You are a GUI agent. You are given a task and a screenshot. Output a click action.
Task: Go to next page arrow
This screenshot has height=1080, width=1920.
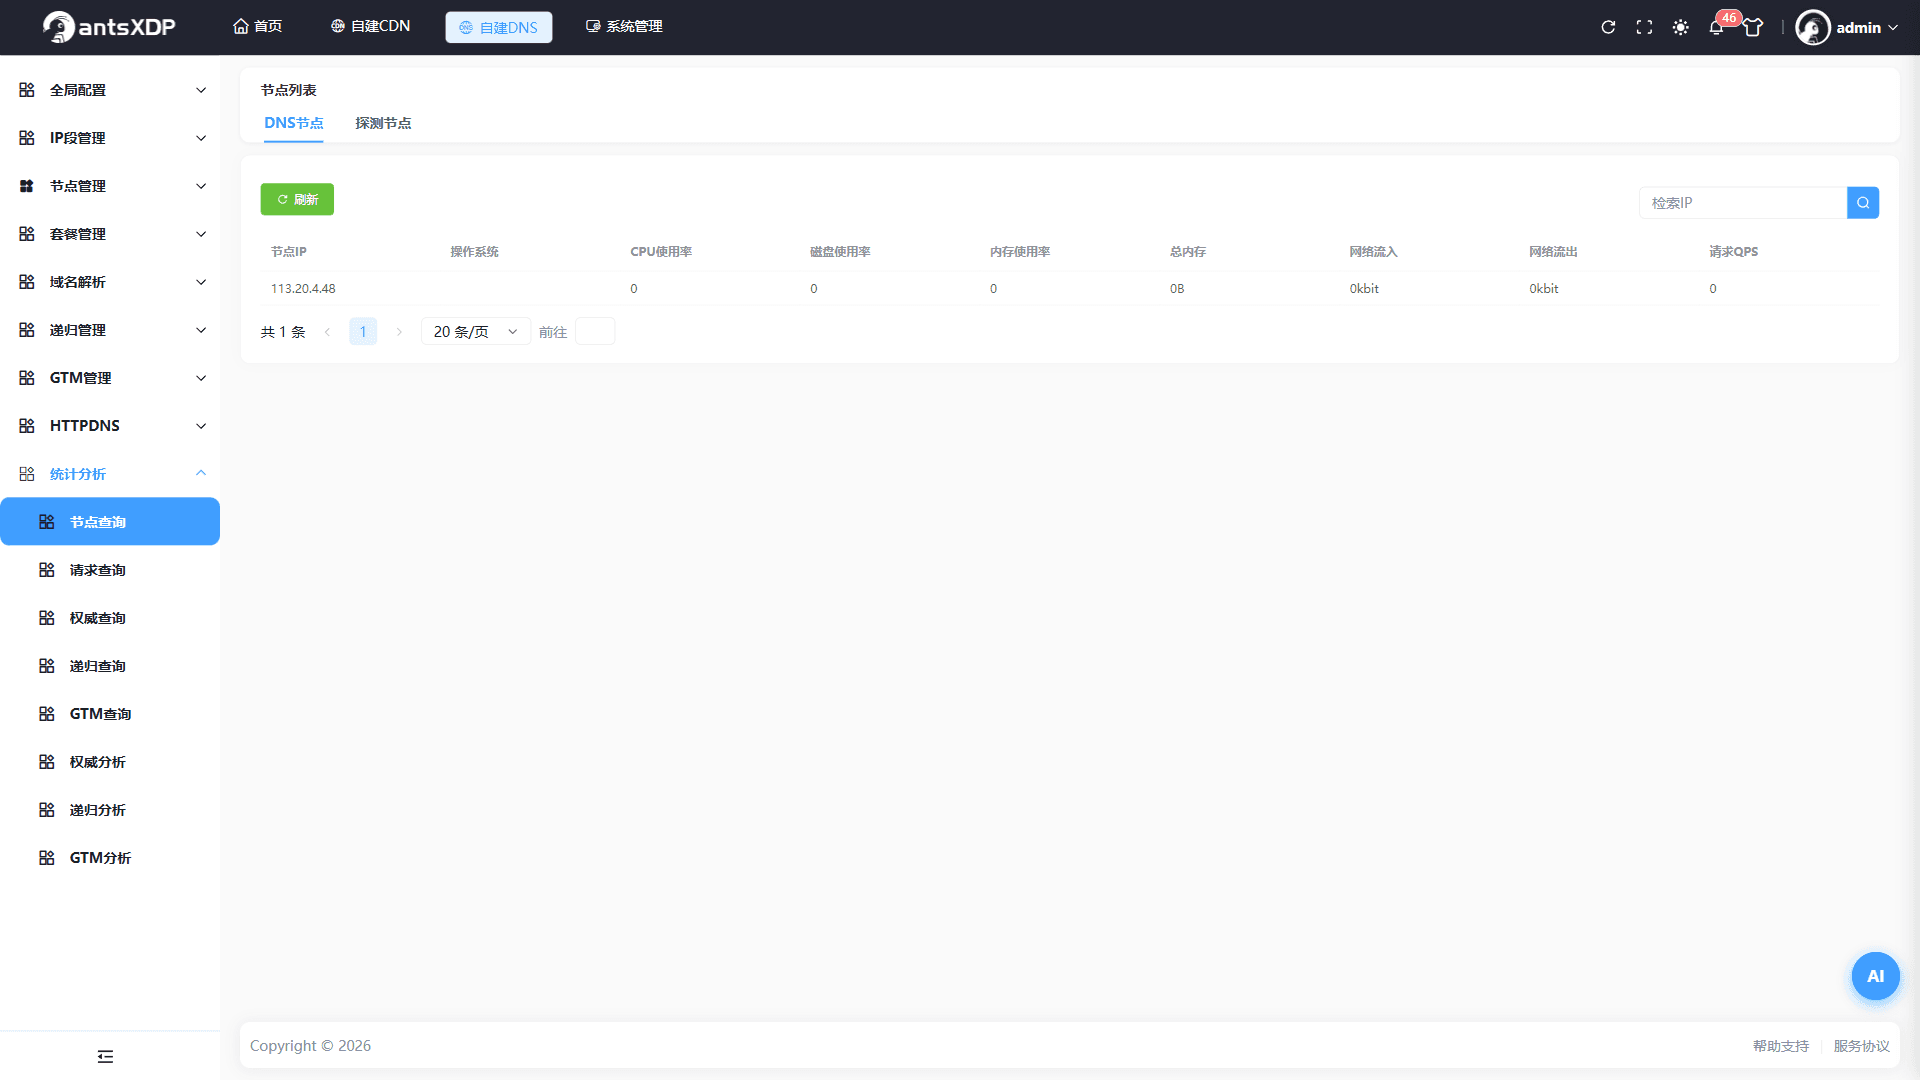pos(399,332)
